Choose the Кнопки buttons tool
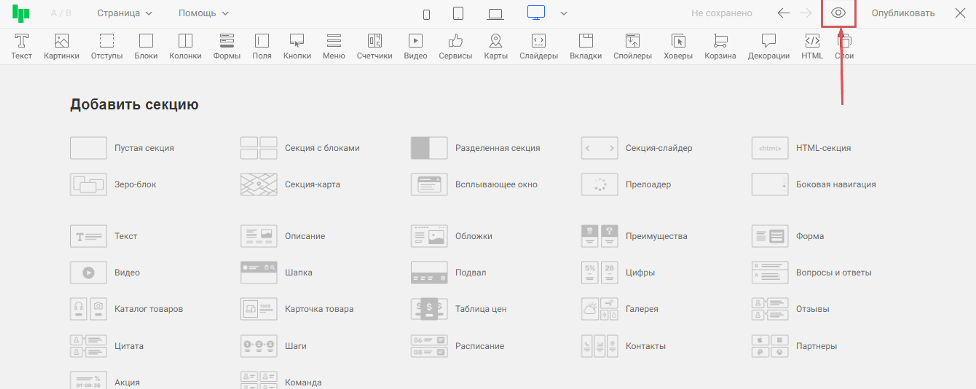976x389 pixels. click(x=297, y=47)
